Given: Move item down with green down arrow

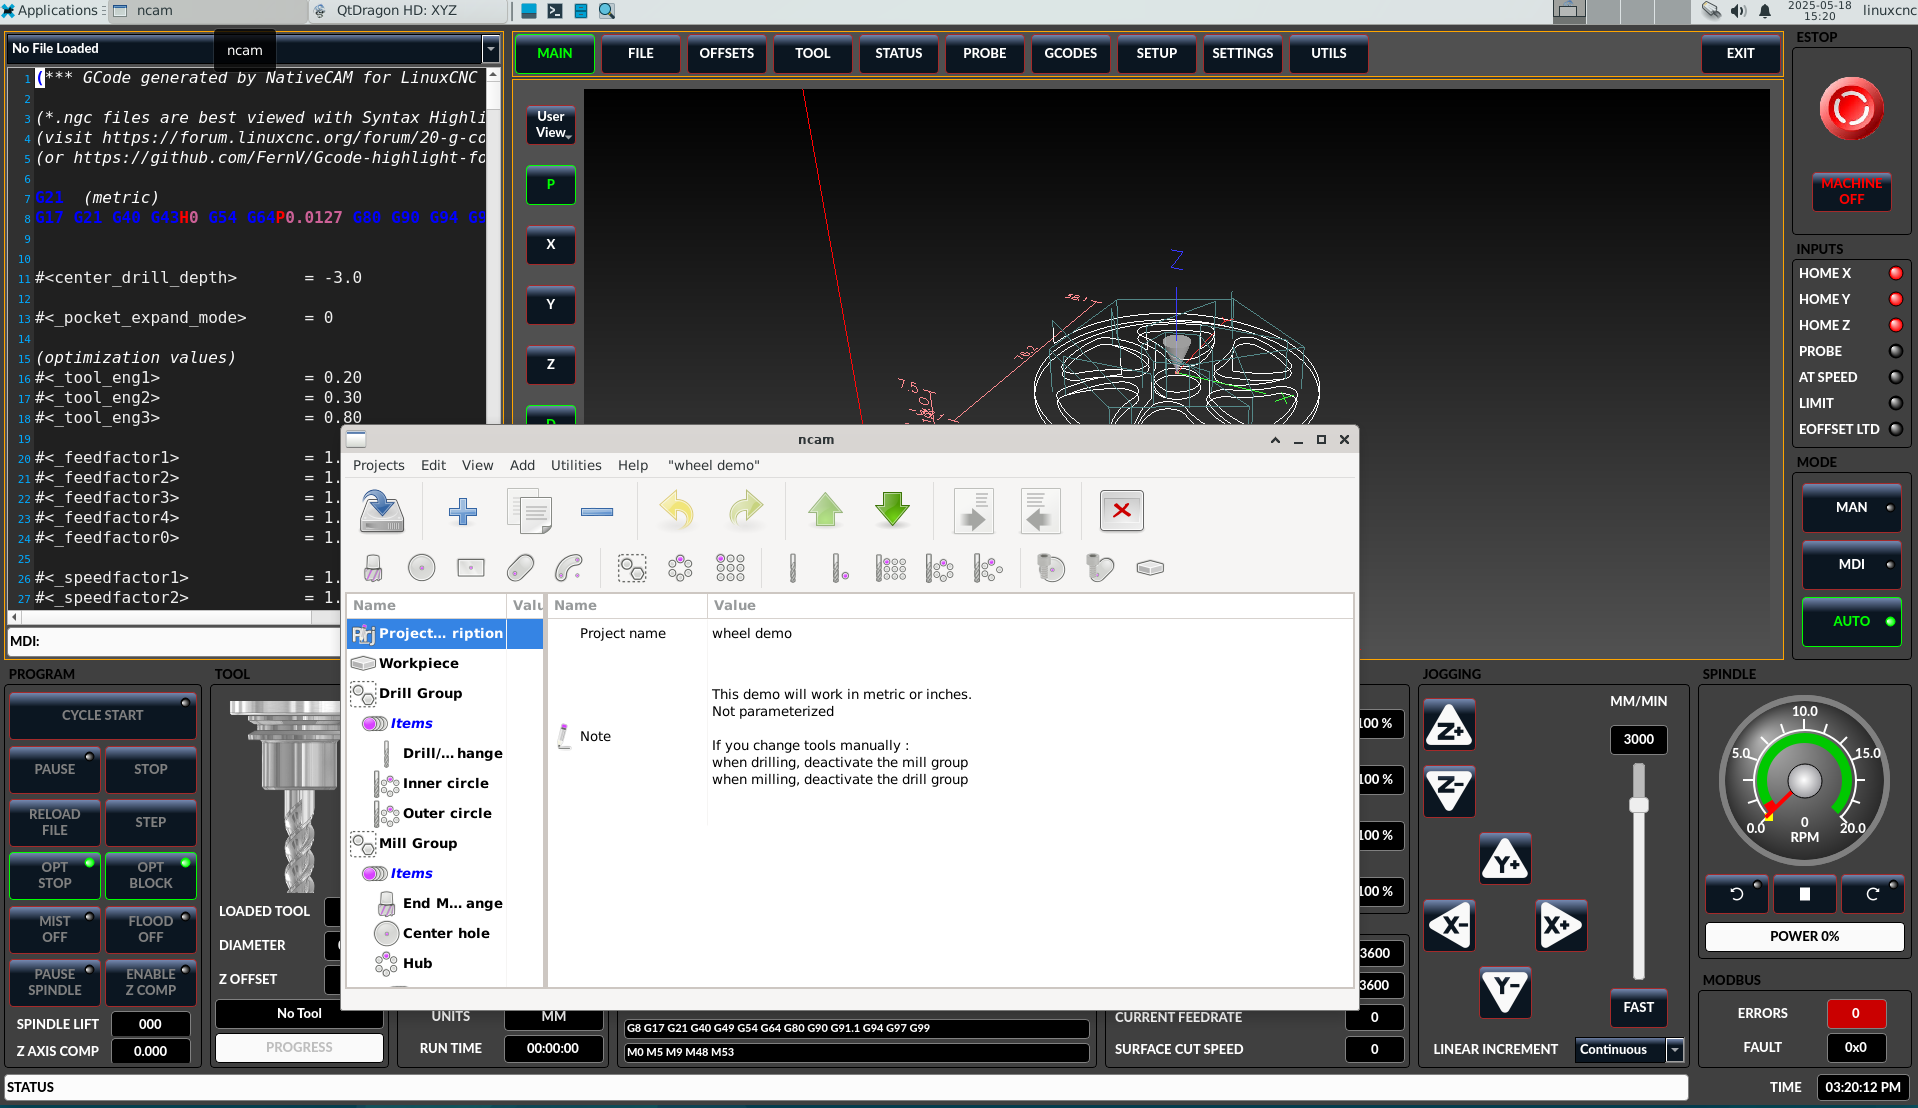Looking at the screenshot, I should (892, 510).
